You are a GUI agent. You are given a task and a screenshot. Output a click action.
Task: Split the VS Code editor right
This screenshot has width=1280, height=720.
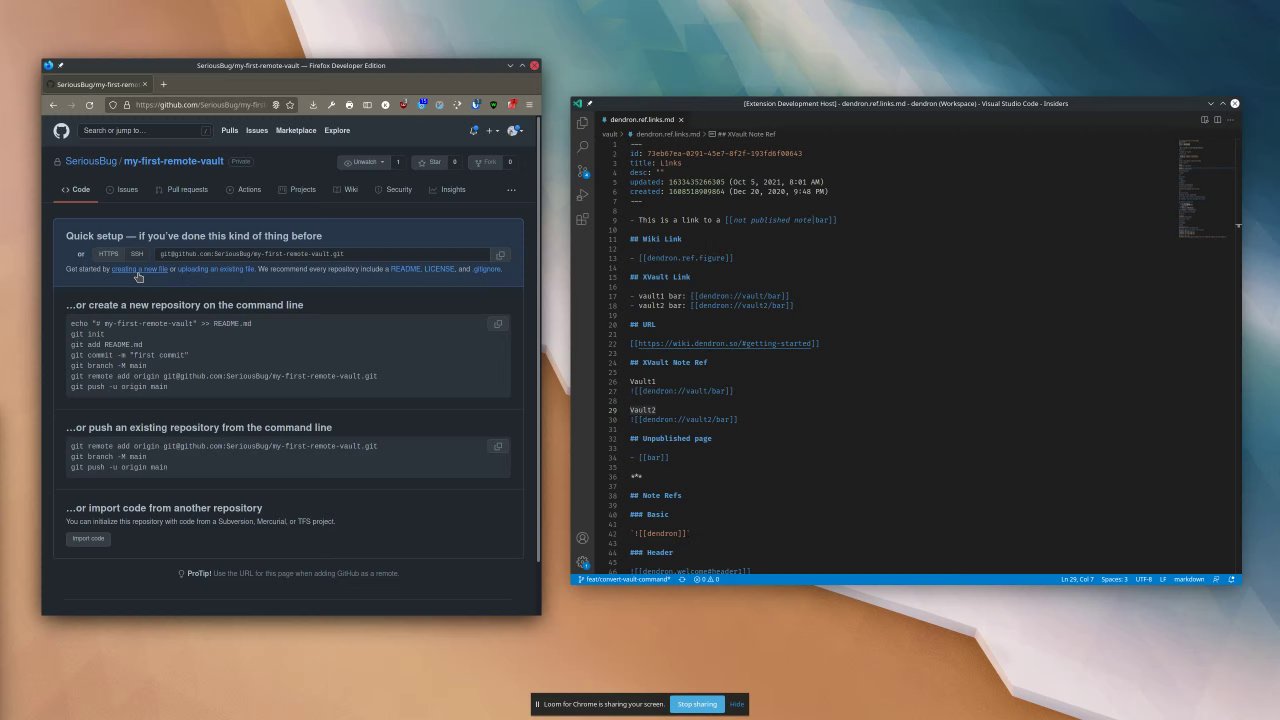tap(1218, 120)
